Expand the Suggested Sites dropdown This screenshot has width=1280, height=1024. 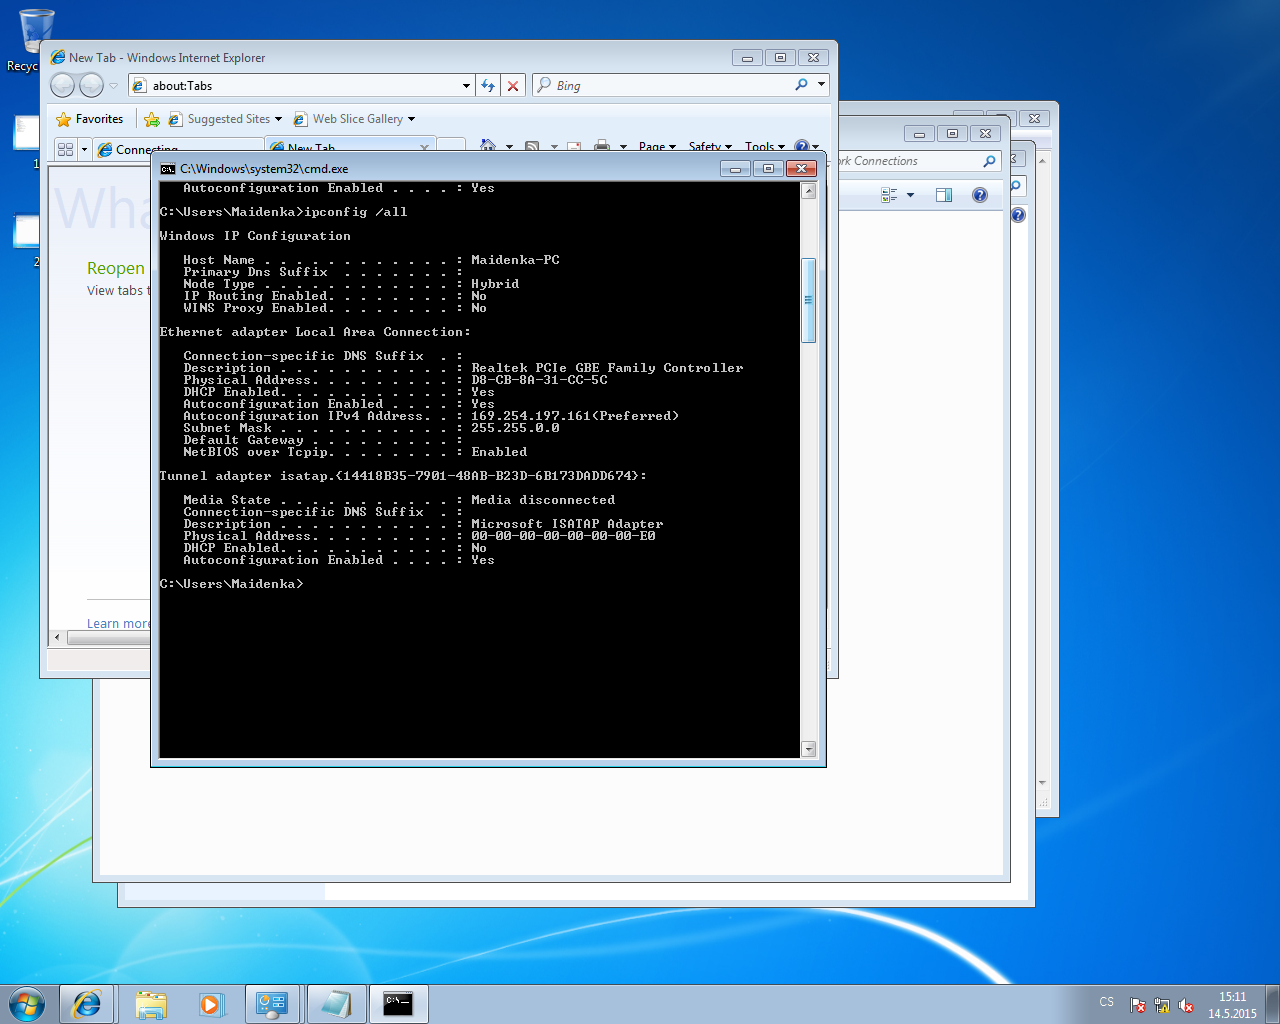tap(278, 119)
